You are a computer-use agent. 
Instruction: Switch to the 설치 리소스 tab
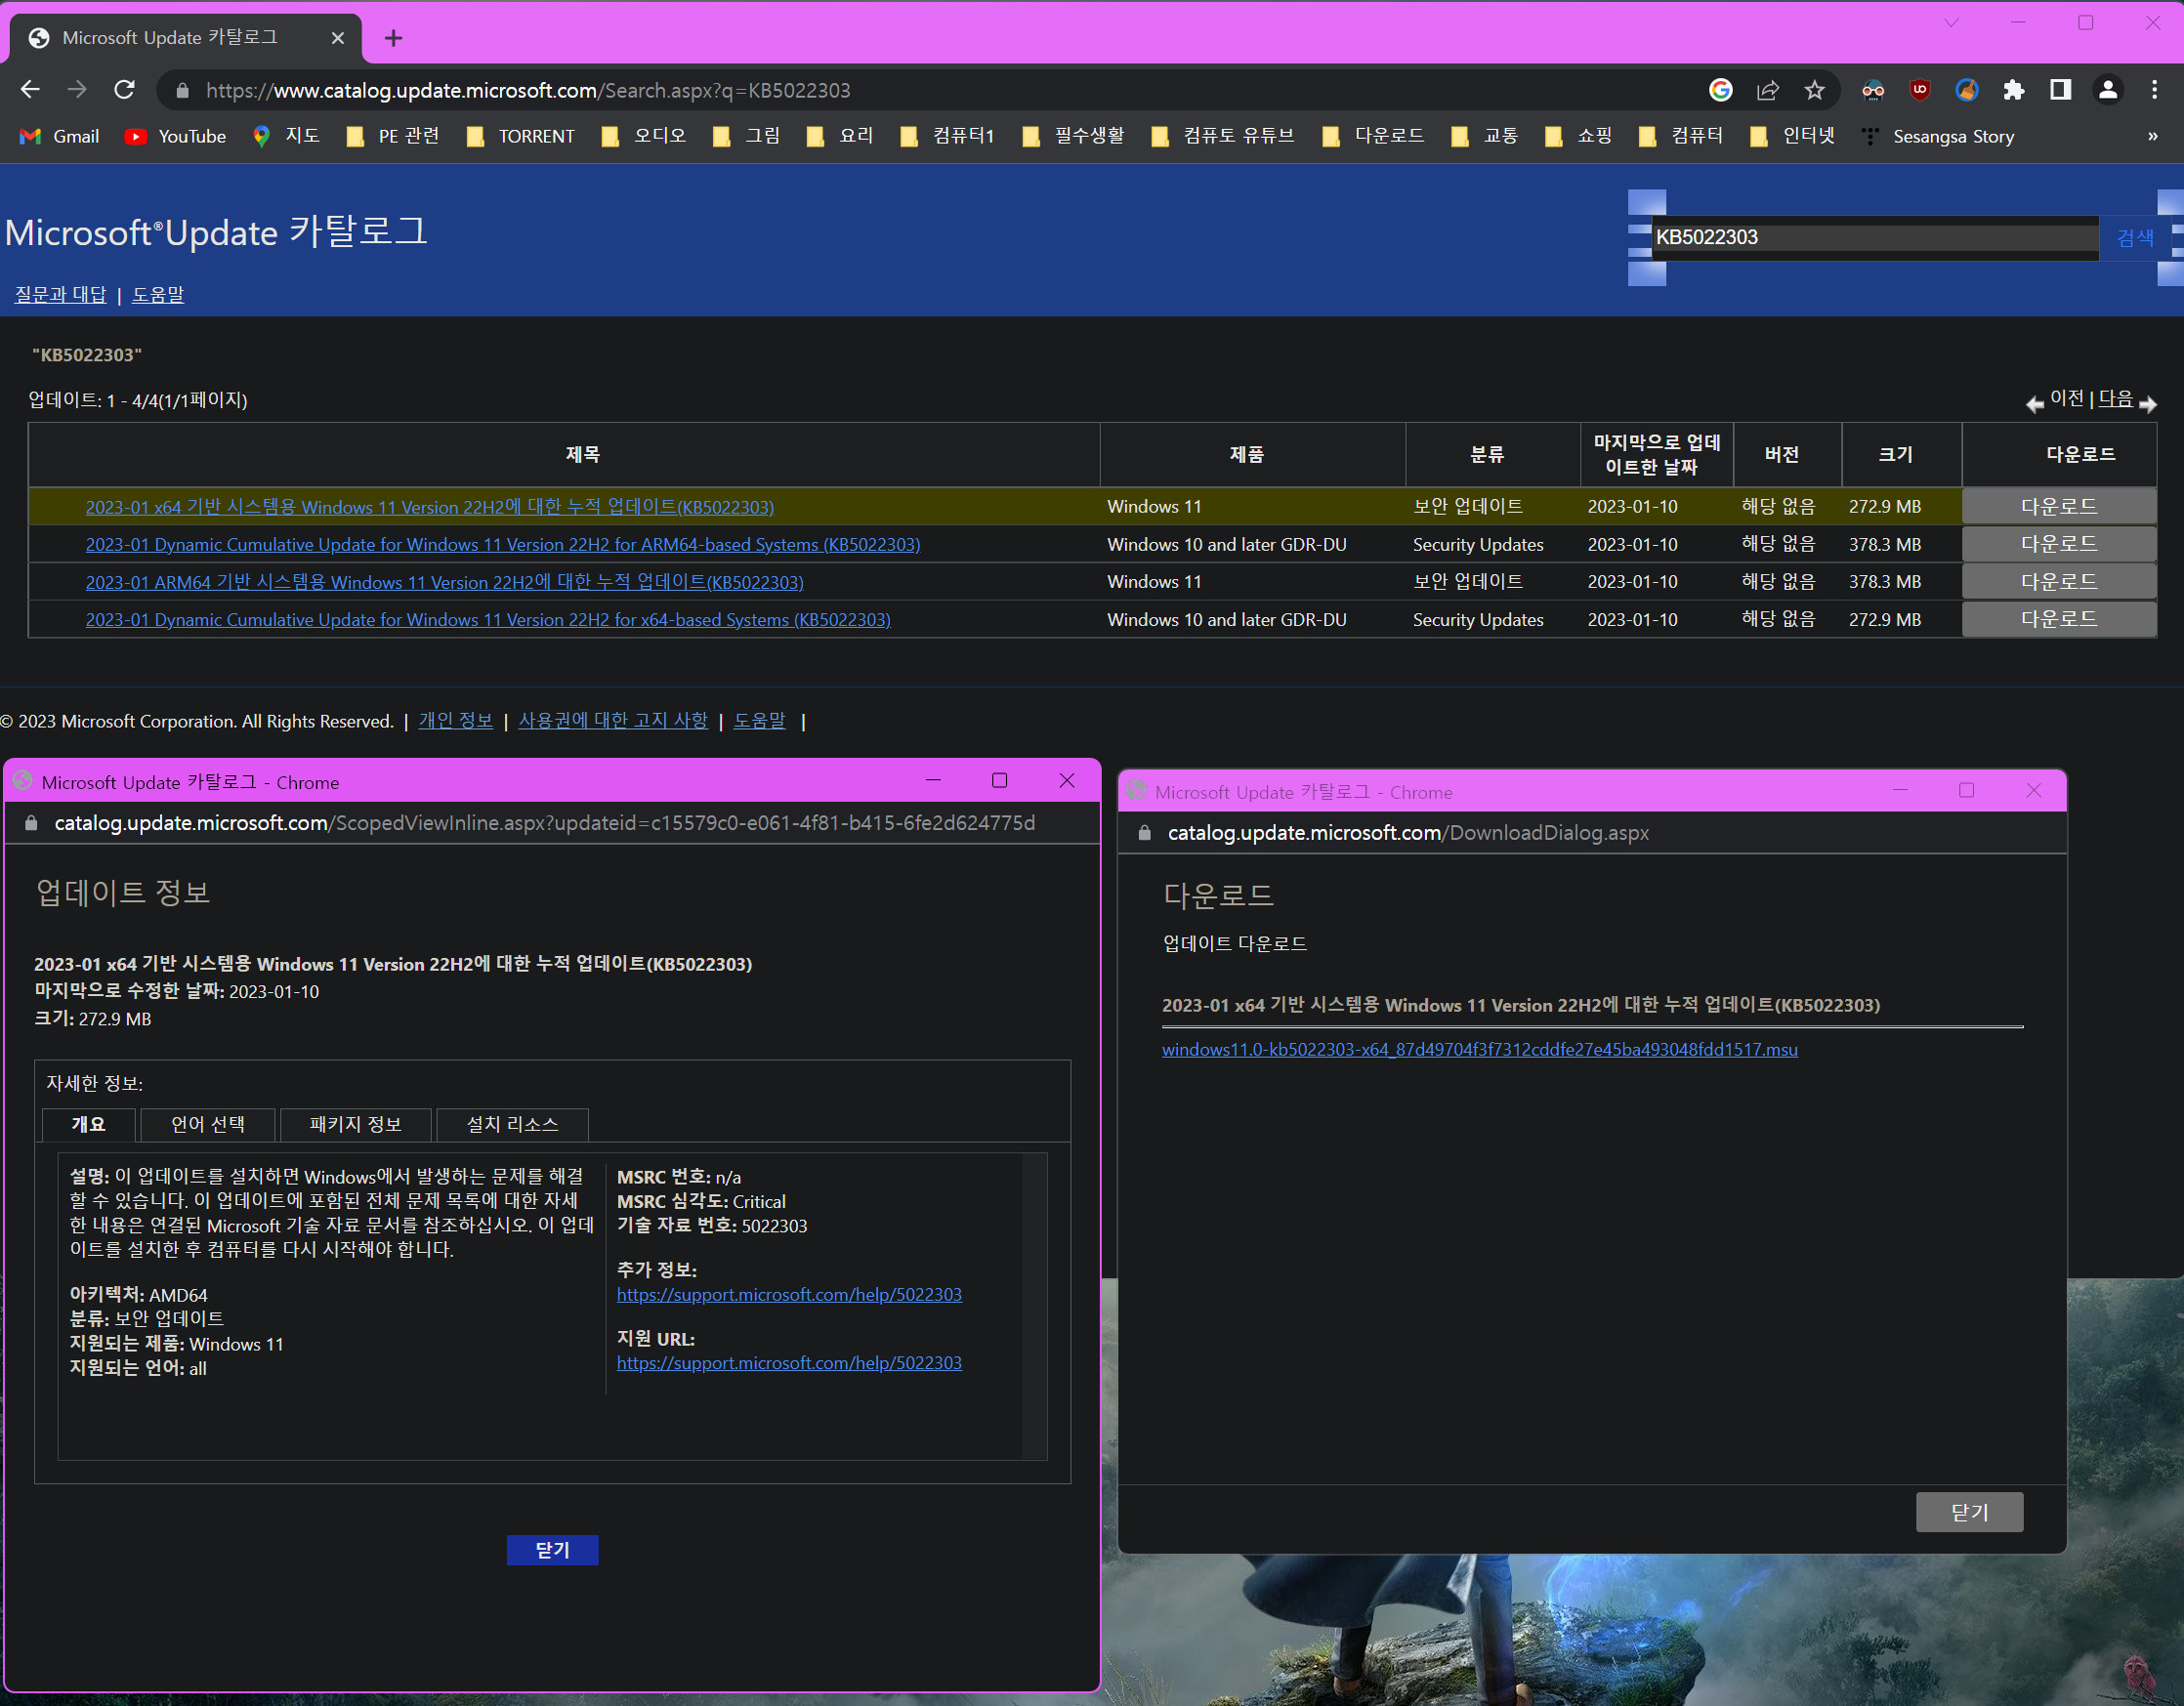[513, 1124]
